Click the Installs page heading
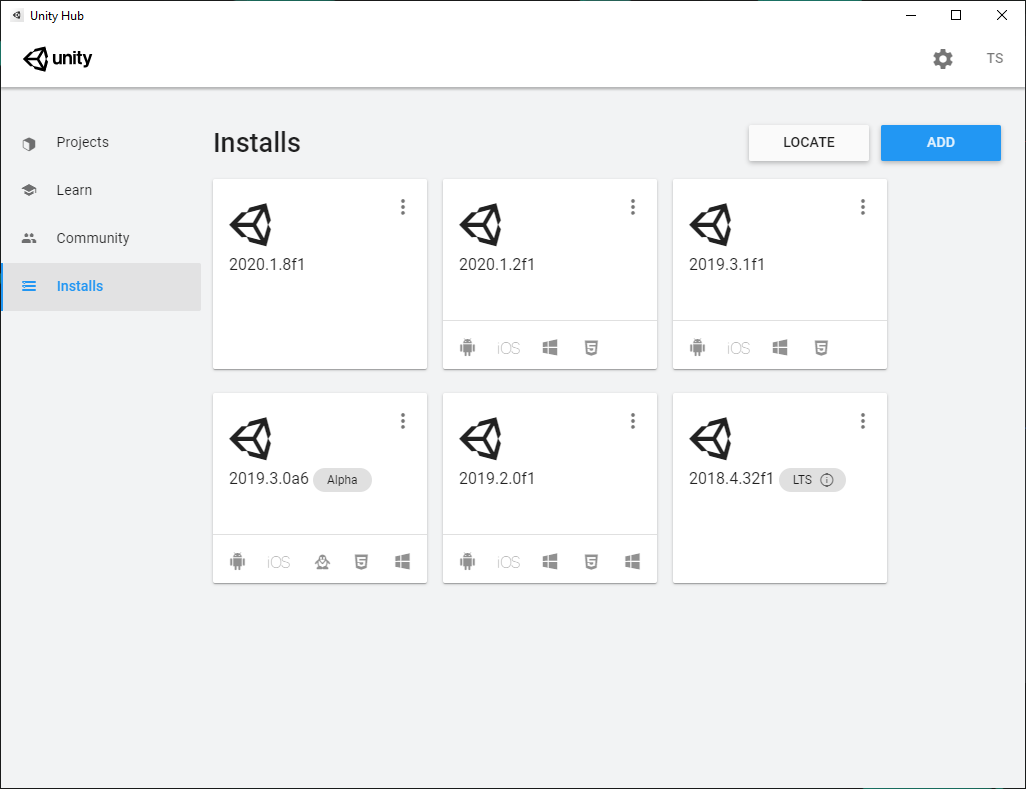The height and width of the screenshot is (789, 1026). (256, 143)
